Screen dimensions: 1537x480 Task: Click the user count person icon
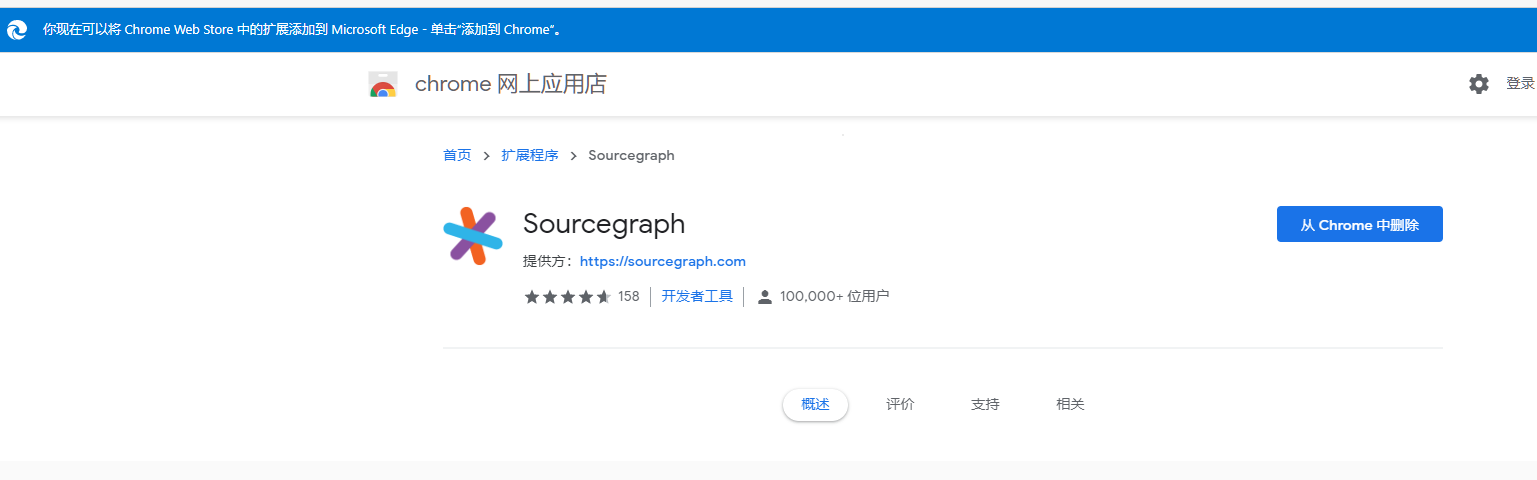pyautogui.click(x=765, y=297)
